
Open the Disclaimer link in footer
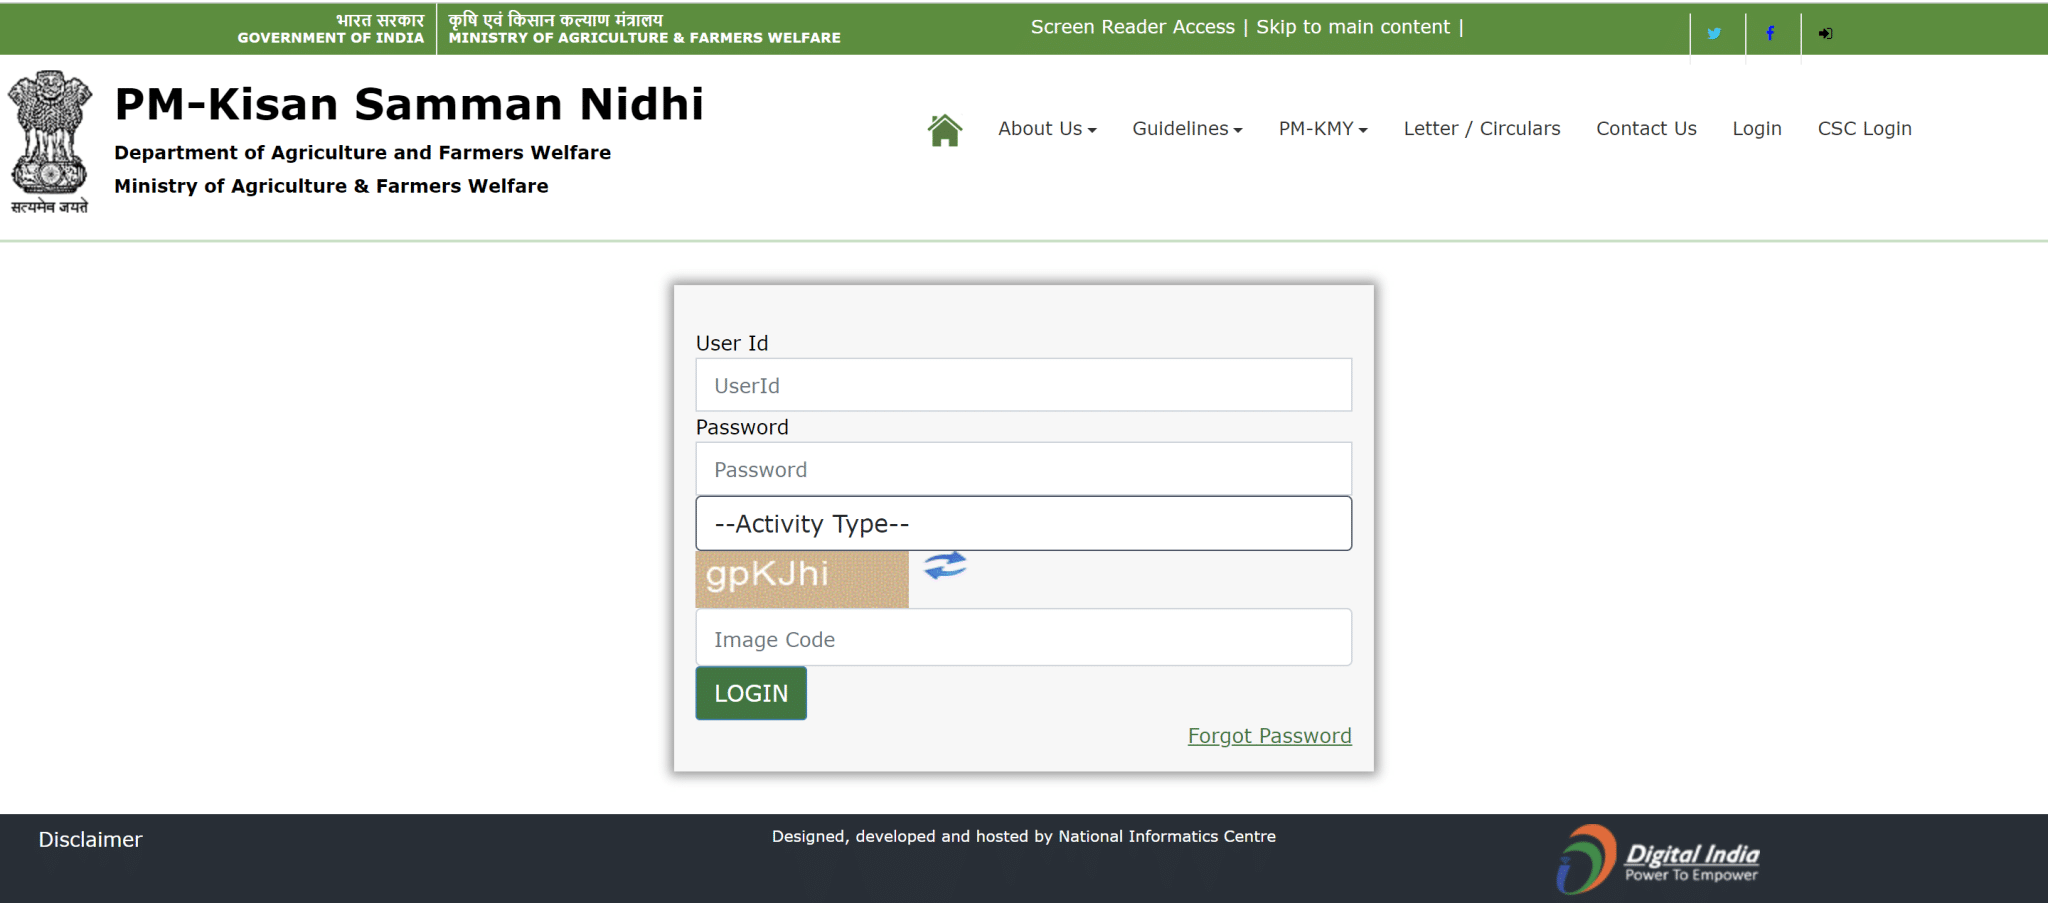click(89, 839)
